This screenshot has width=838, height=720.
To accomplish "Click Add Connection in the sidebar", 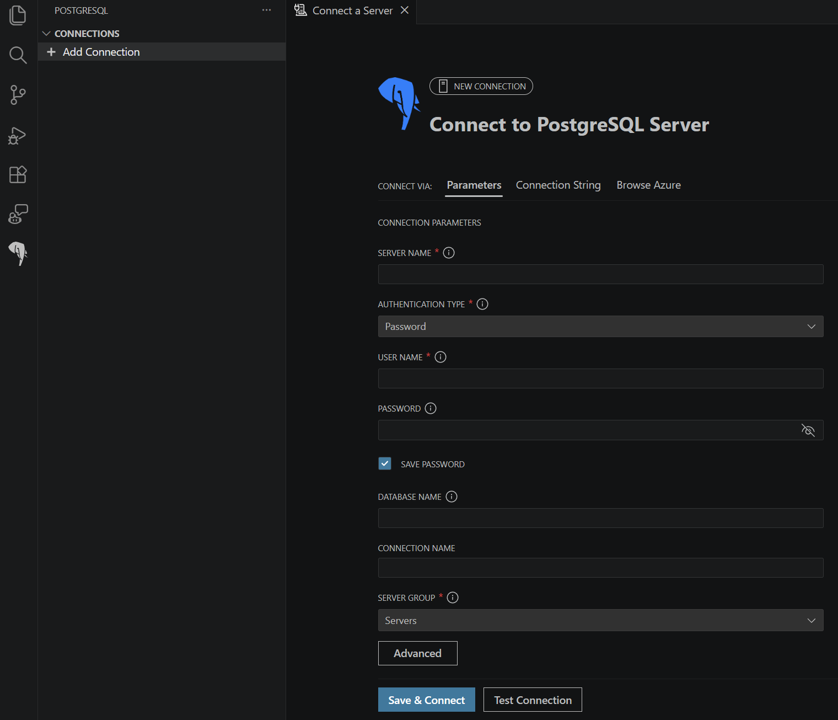I will (x=161, y=52).
